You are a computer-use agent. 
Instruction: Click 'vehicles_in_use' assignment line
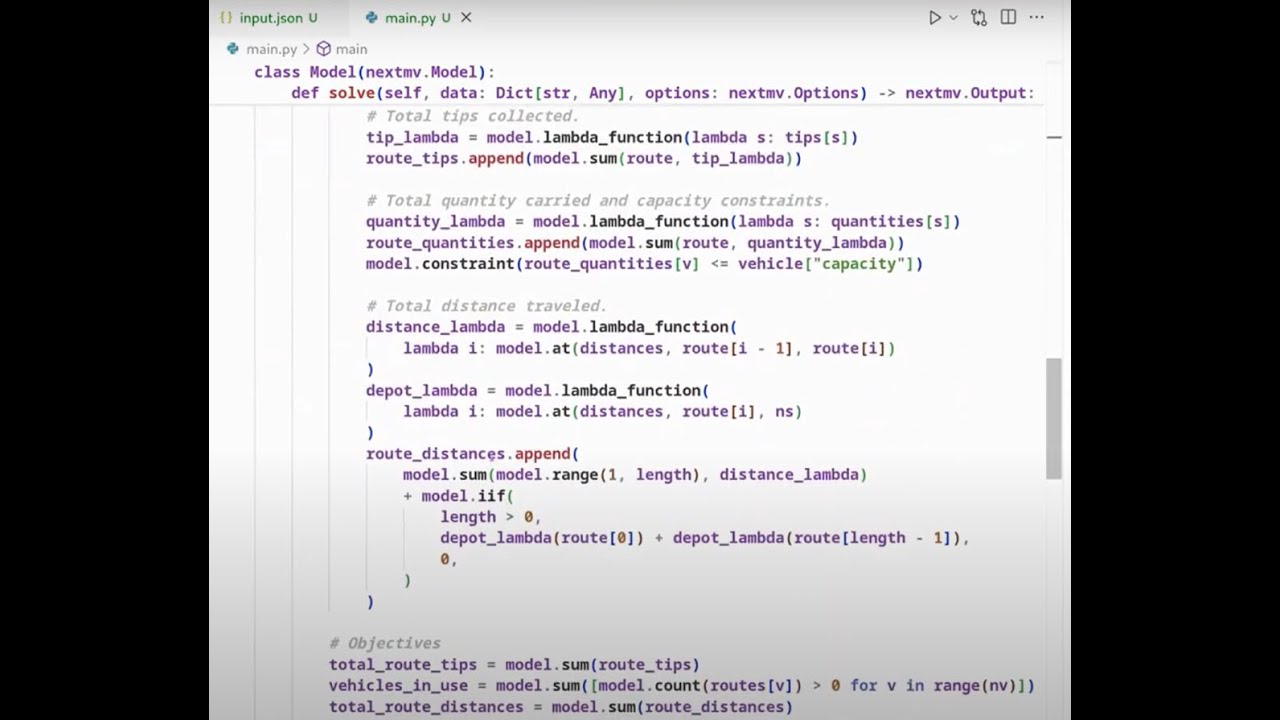(x=682, y=686)
